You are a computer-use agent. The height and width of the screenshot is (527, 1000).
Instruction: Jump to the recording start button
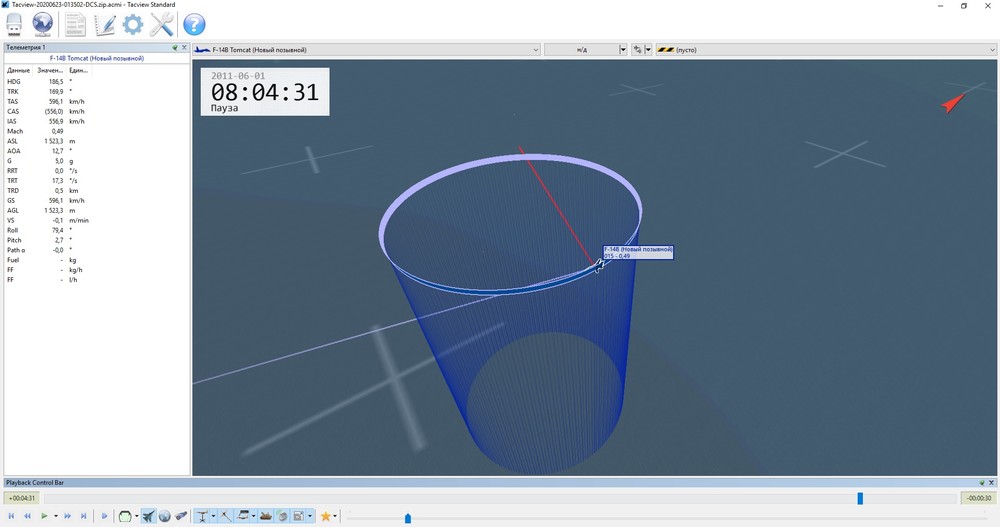click(x=12, y=516)
